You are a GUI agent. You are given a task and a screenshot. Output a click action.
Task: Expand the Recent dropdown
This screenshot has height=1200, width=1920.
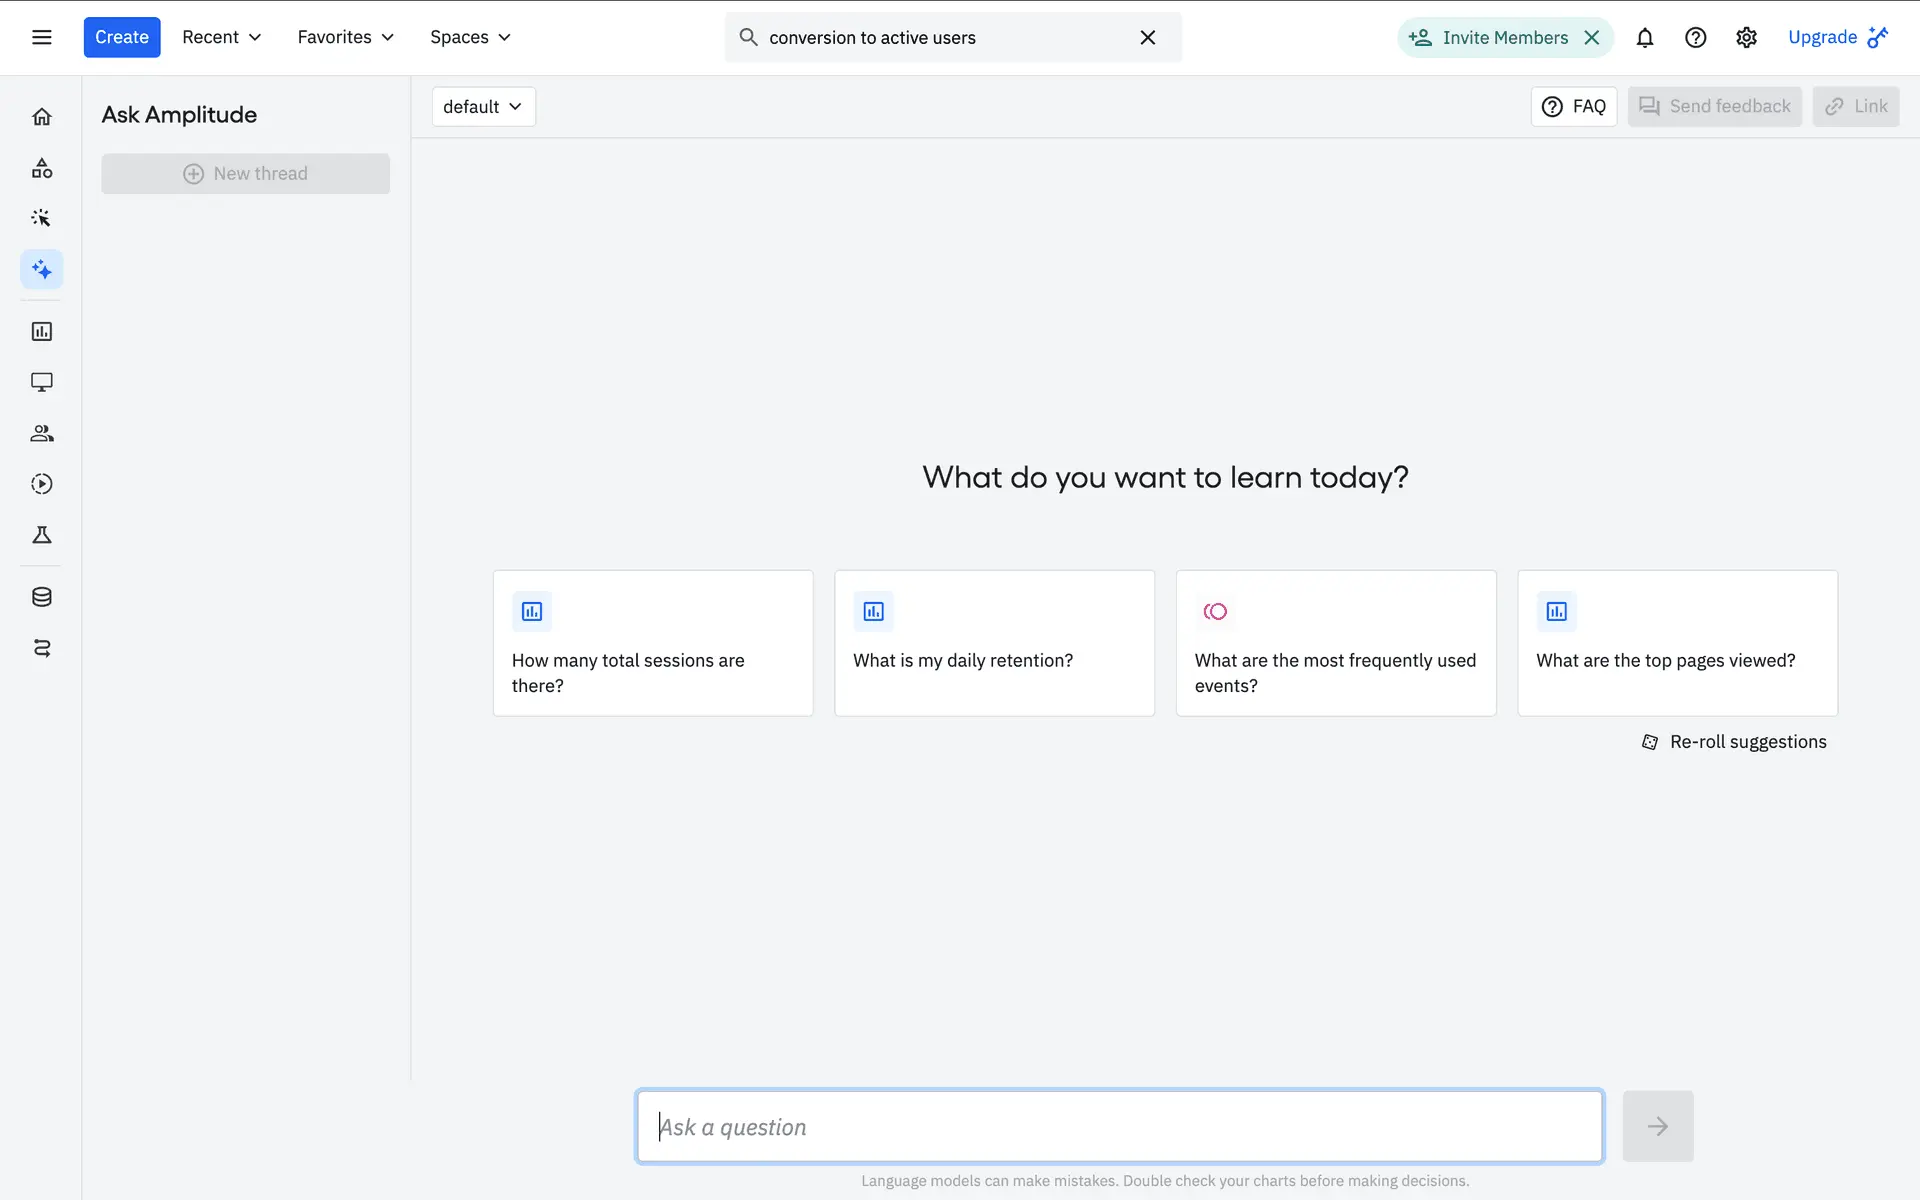221,37
